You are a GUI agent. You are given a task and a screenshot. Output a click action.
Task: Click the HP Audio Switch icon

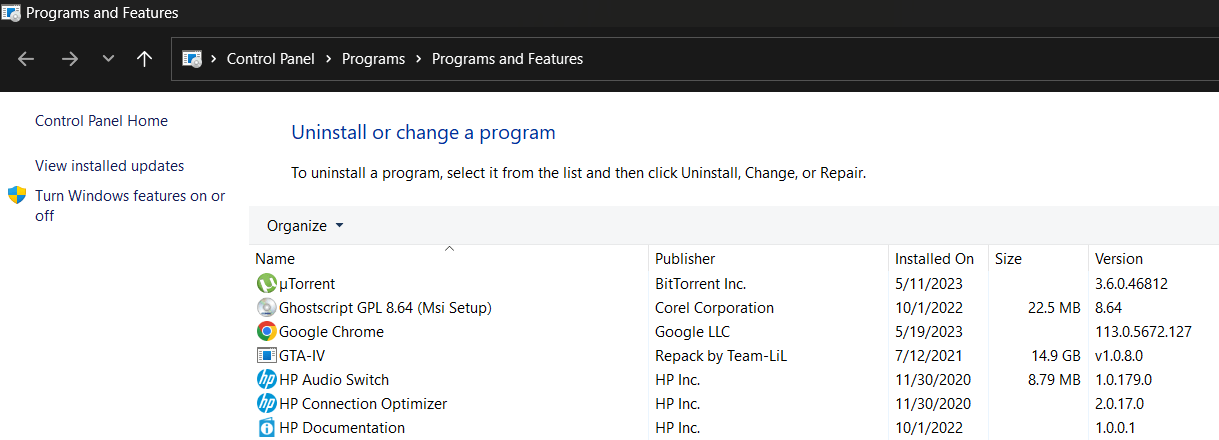pos(266,380)
